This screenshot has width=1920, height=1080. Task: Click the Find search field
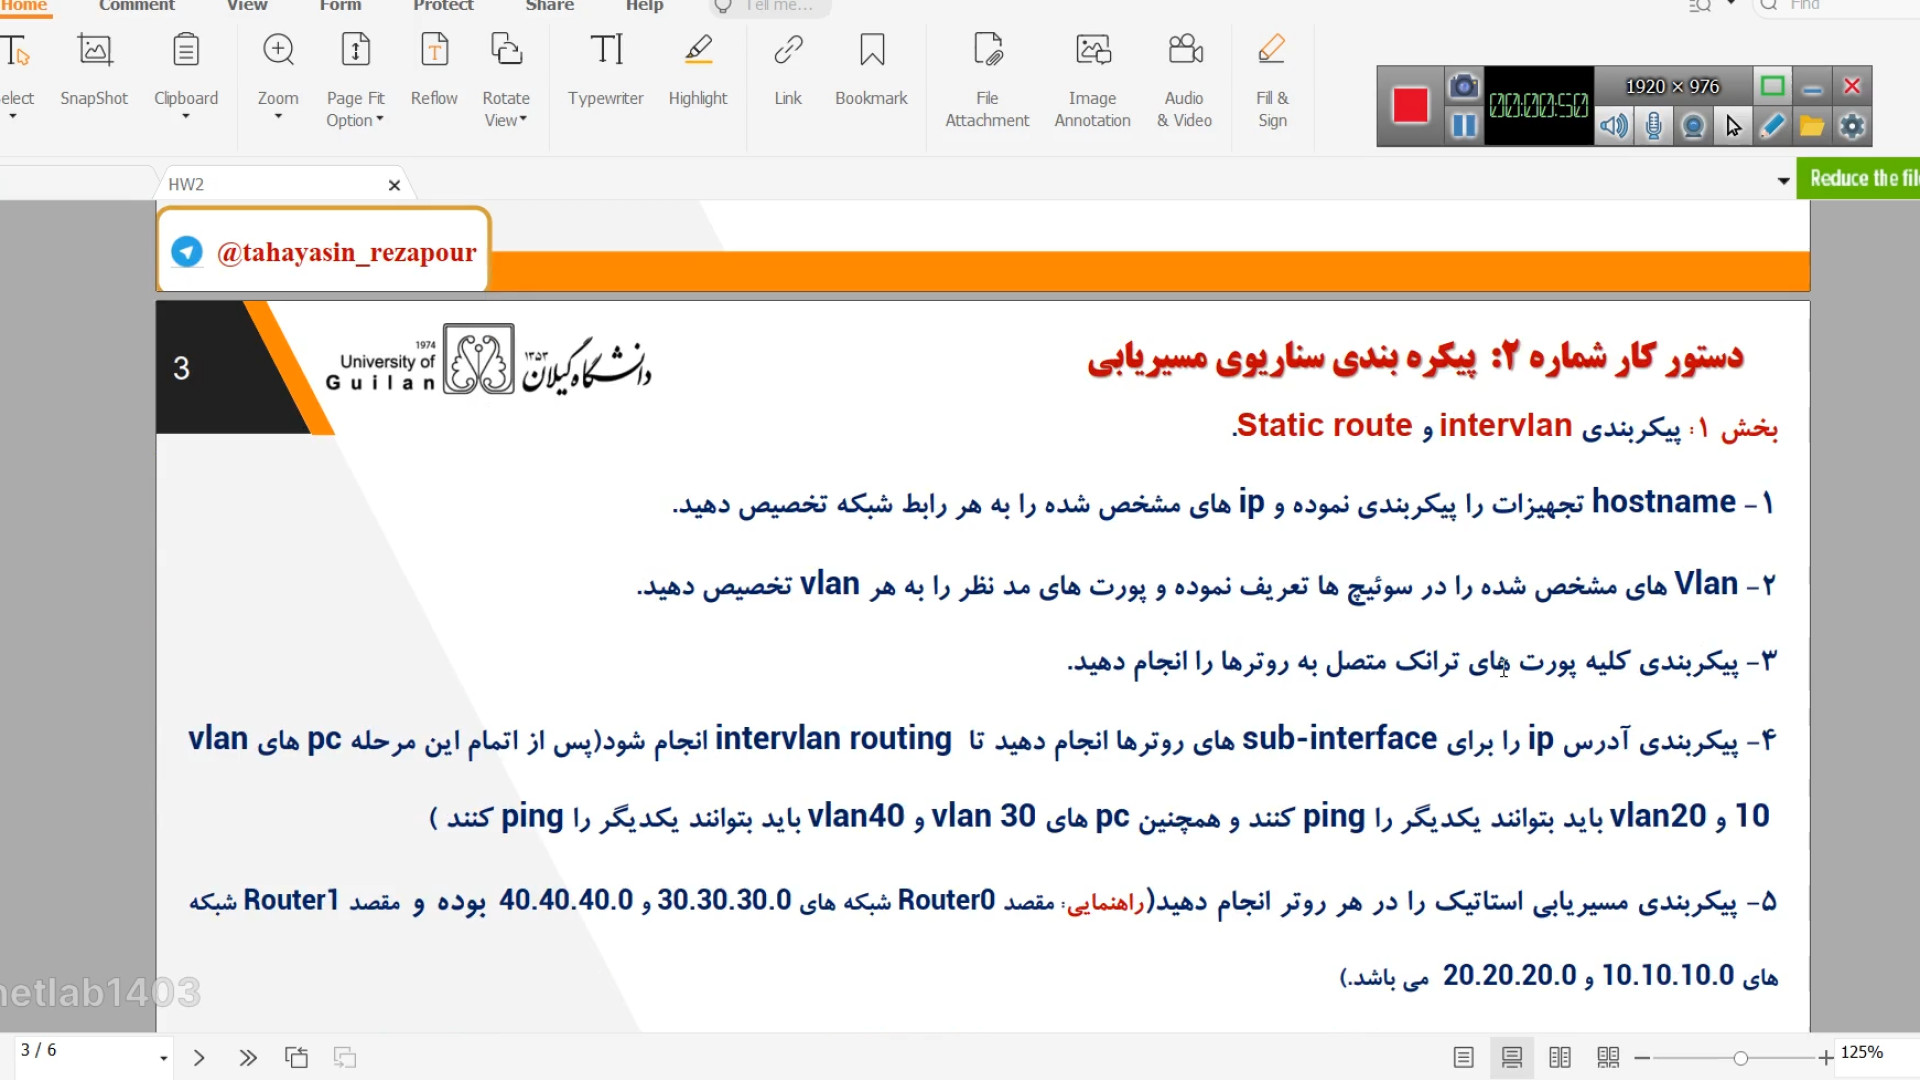[1838, 6]
